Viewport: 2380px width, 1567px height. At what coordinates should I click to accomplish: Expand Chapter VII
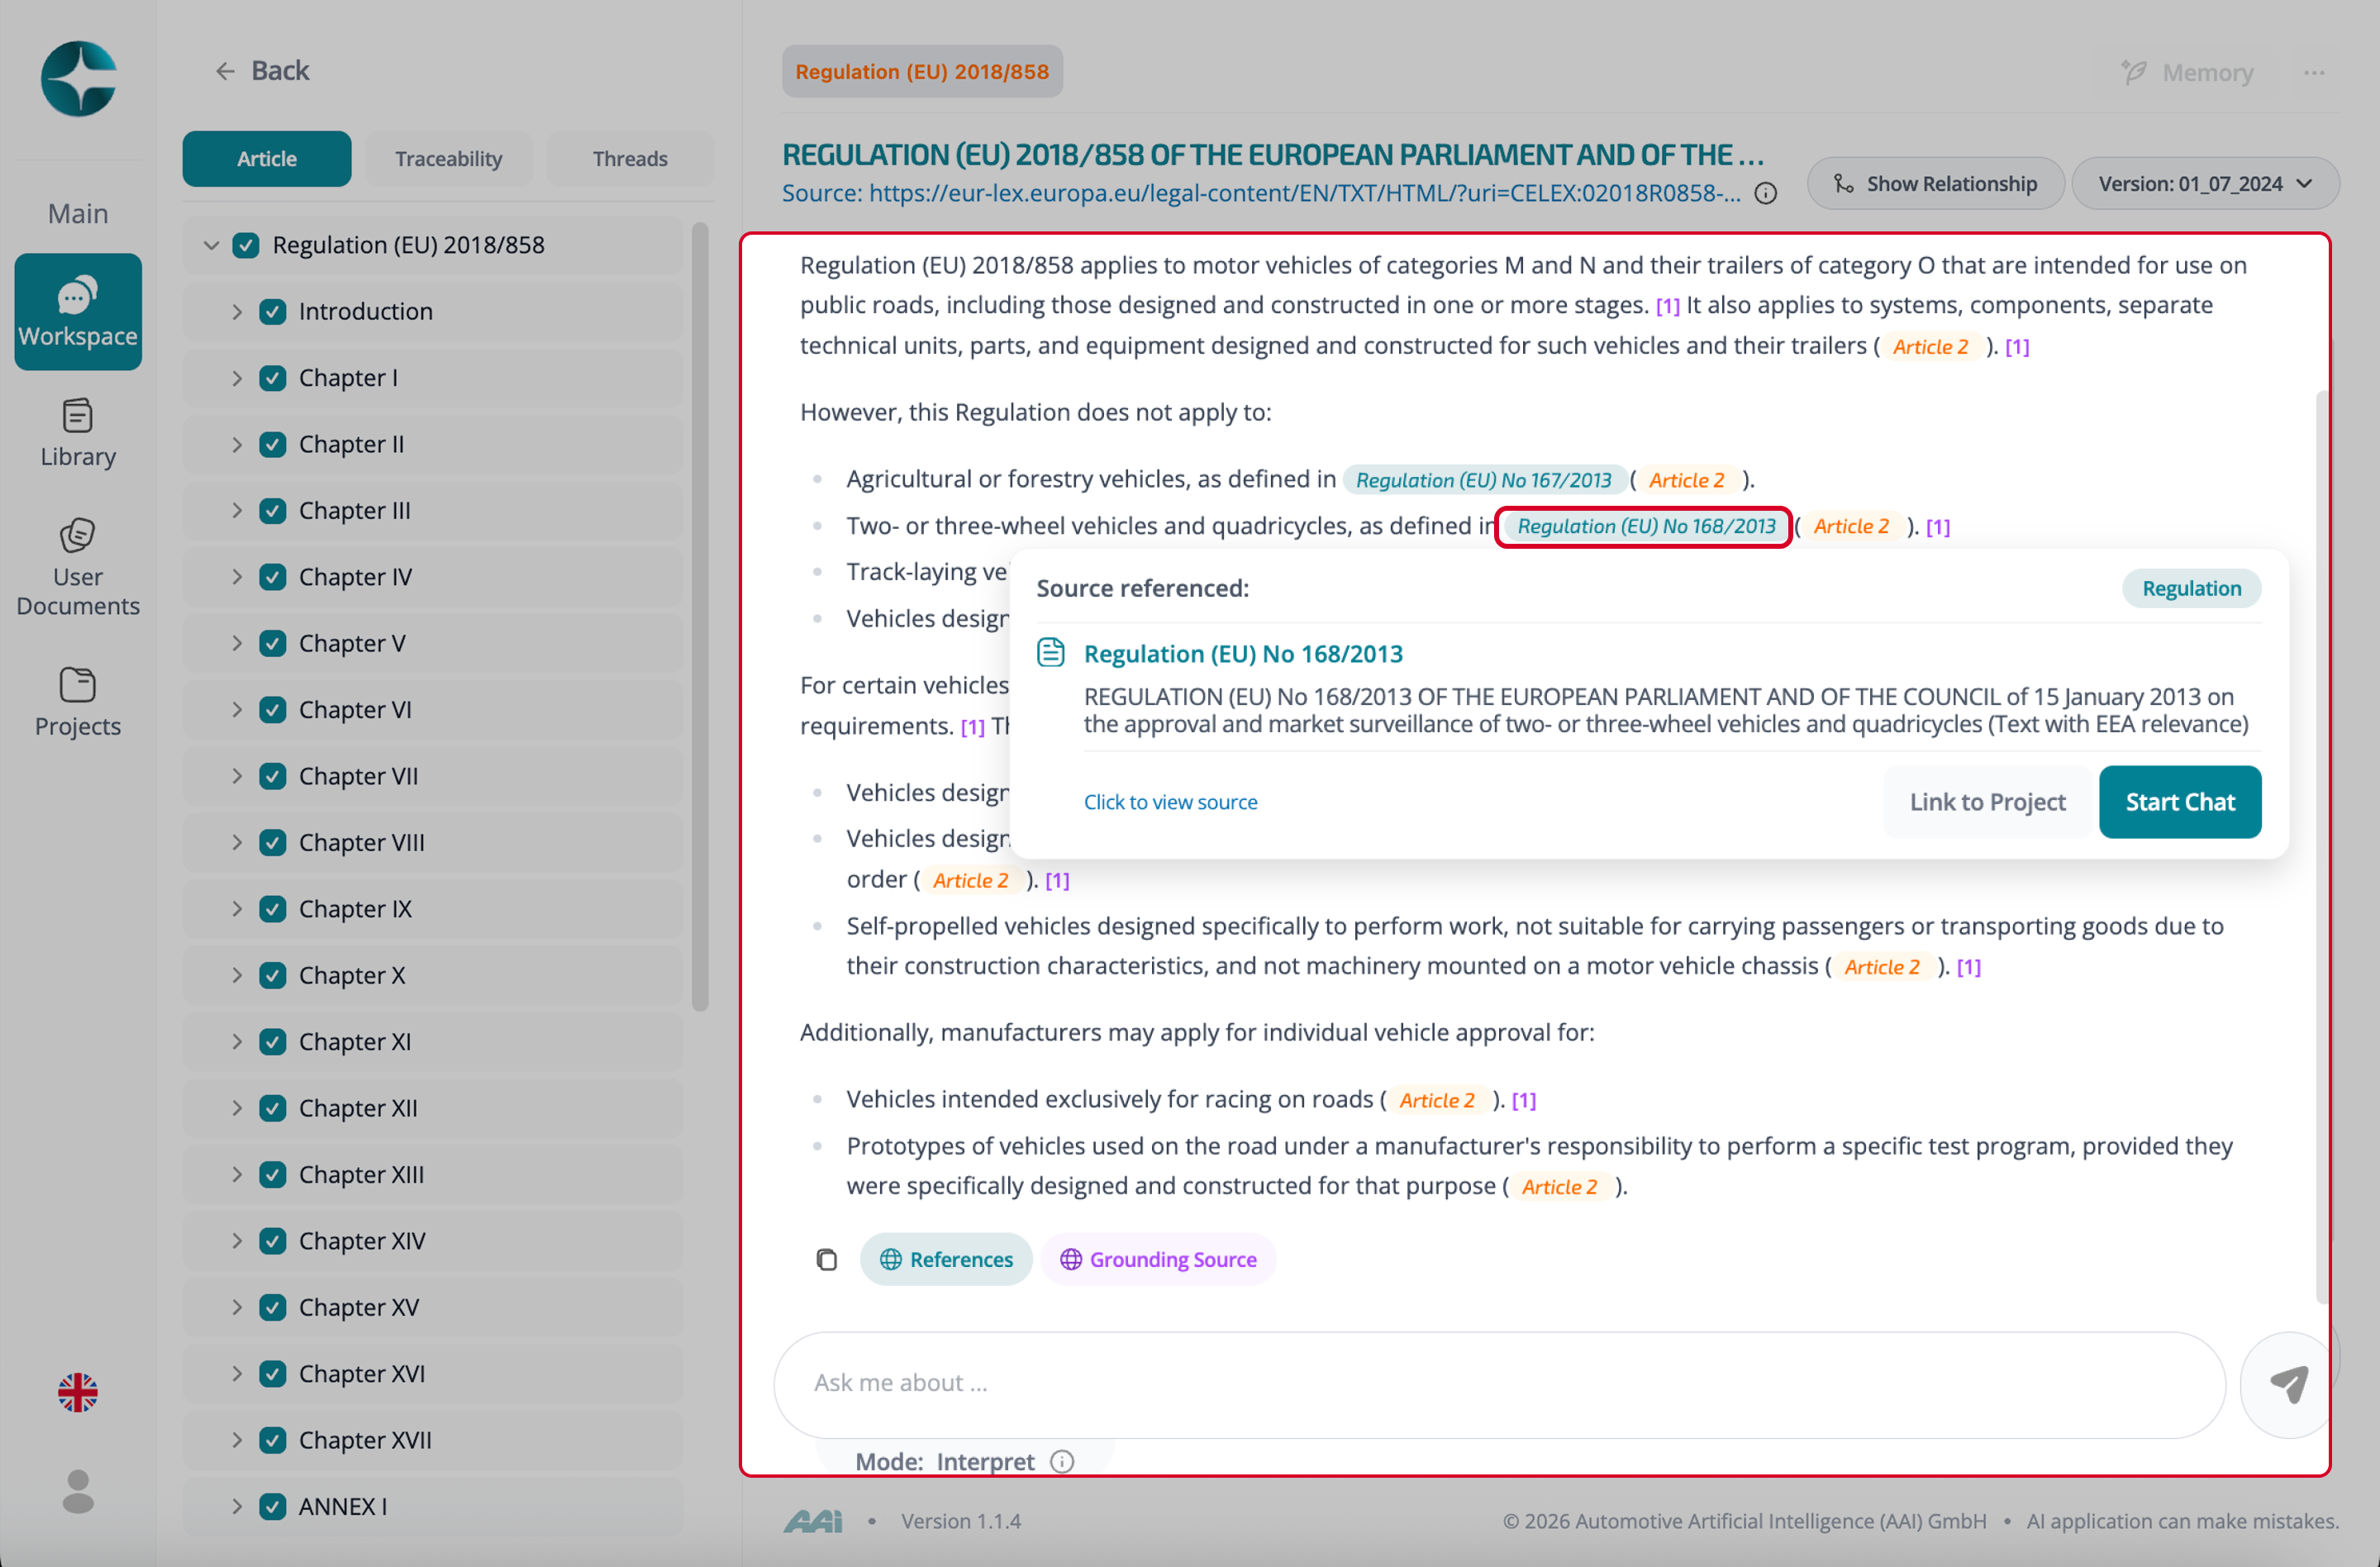pyautogui.click(x=237, y=776)
